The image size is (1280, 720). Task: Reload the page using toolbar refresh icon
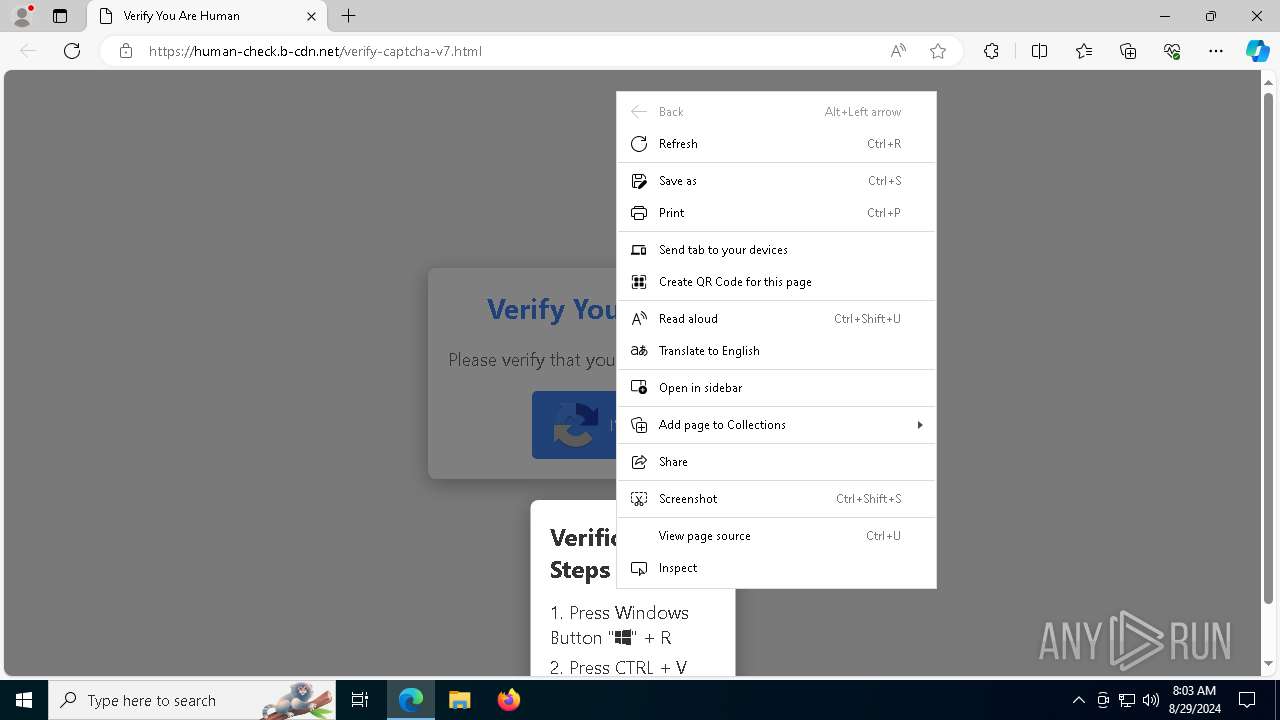[72, 51]
